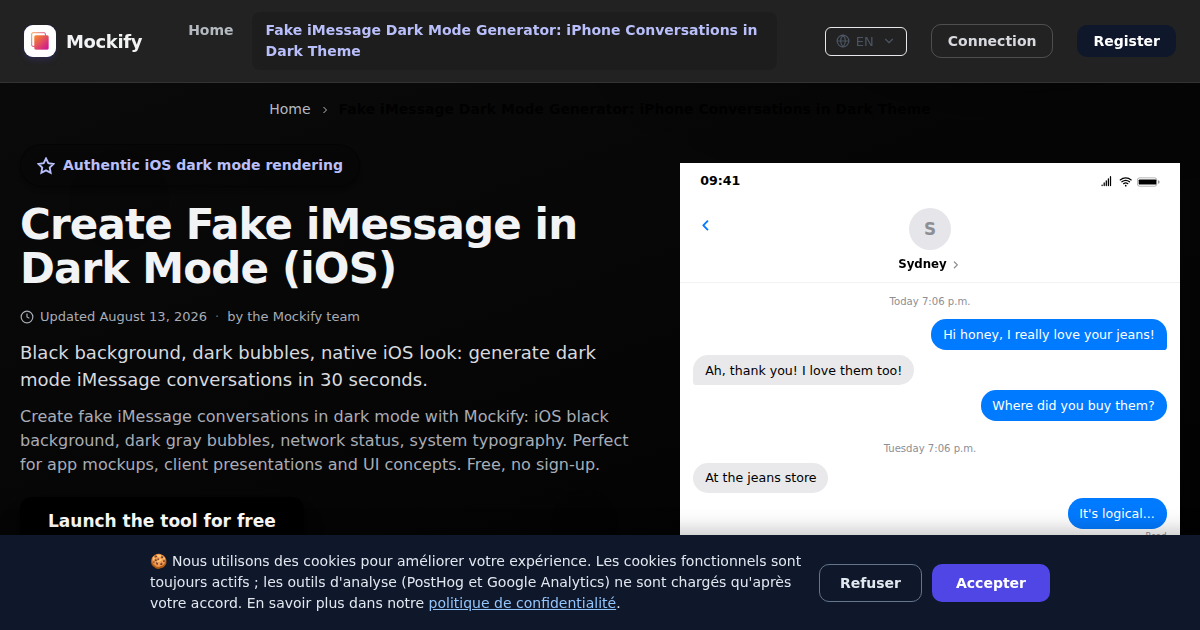Open the Home navigation item
The height and width of the screenshot is (630, 1200).
coord(211,30)
